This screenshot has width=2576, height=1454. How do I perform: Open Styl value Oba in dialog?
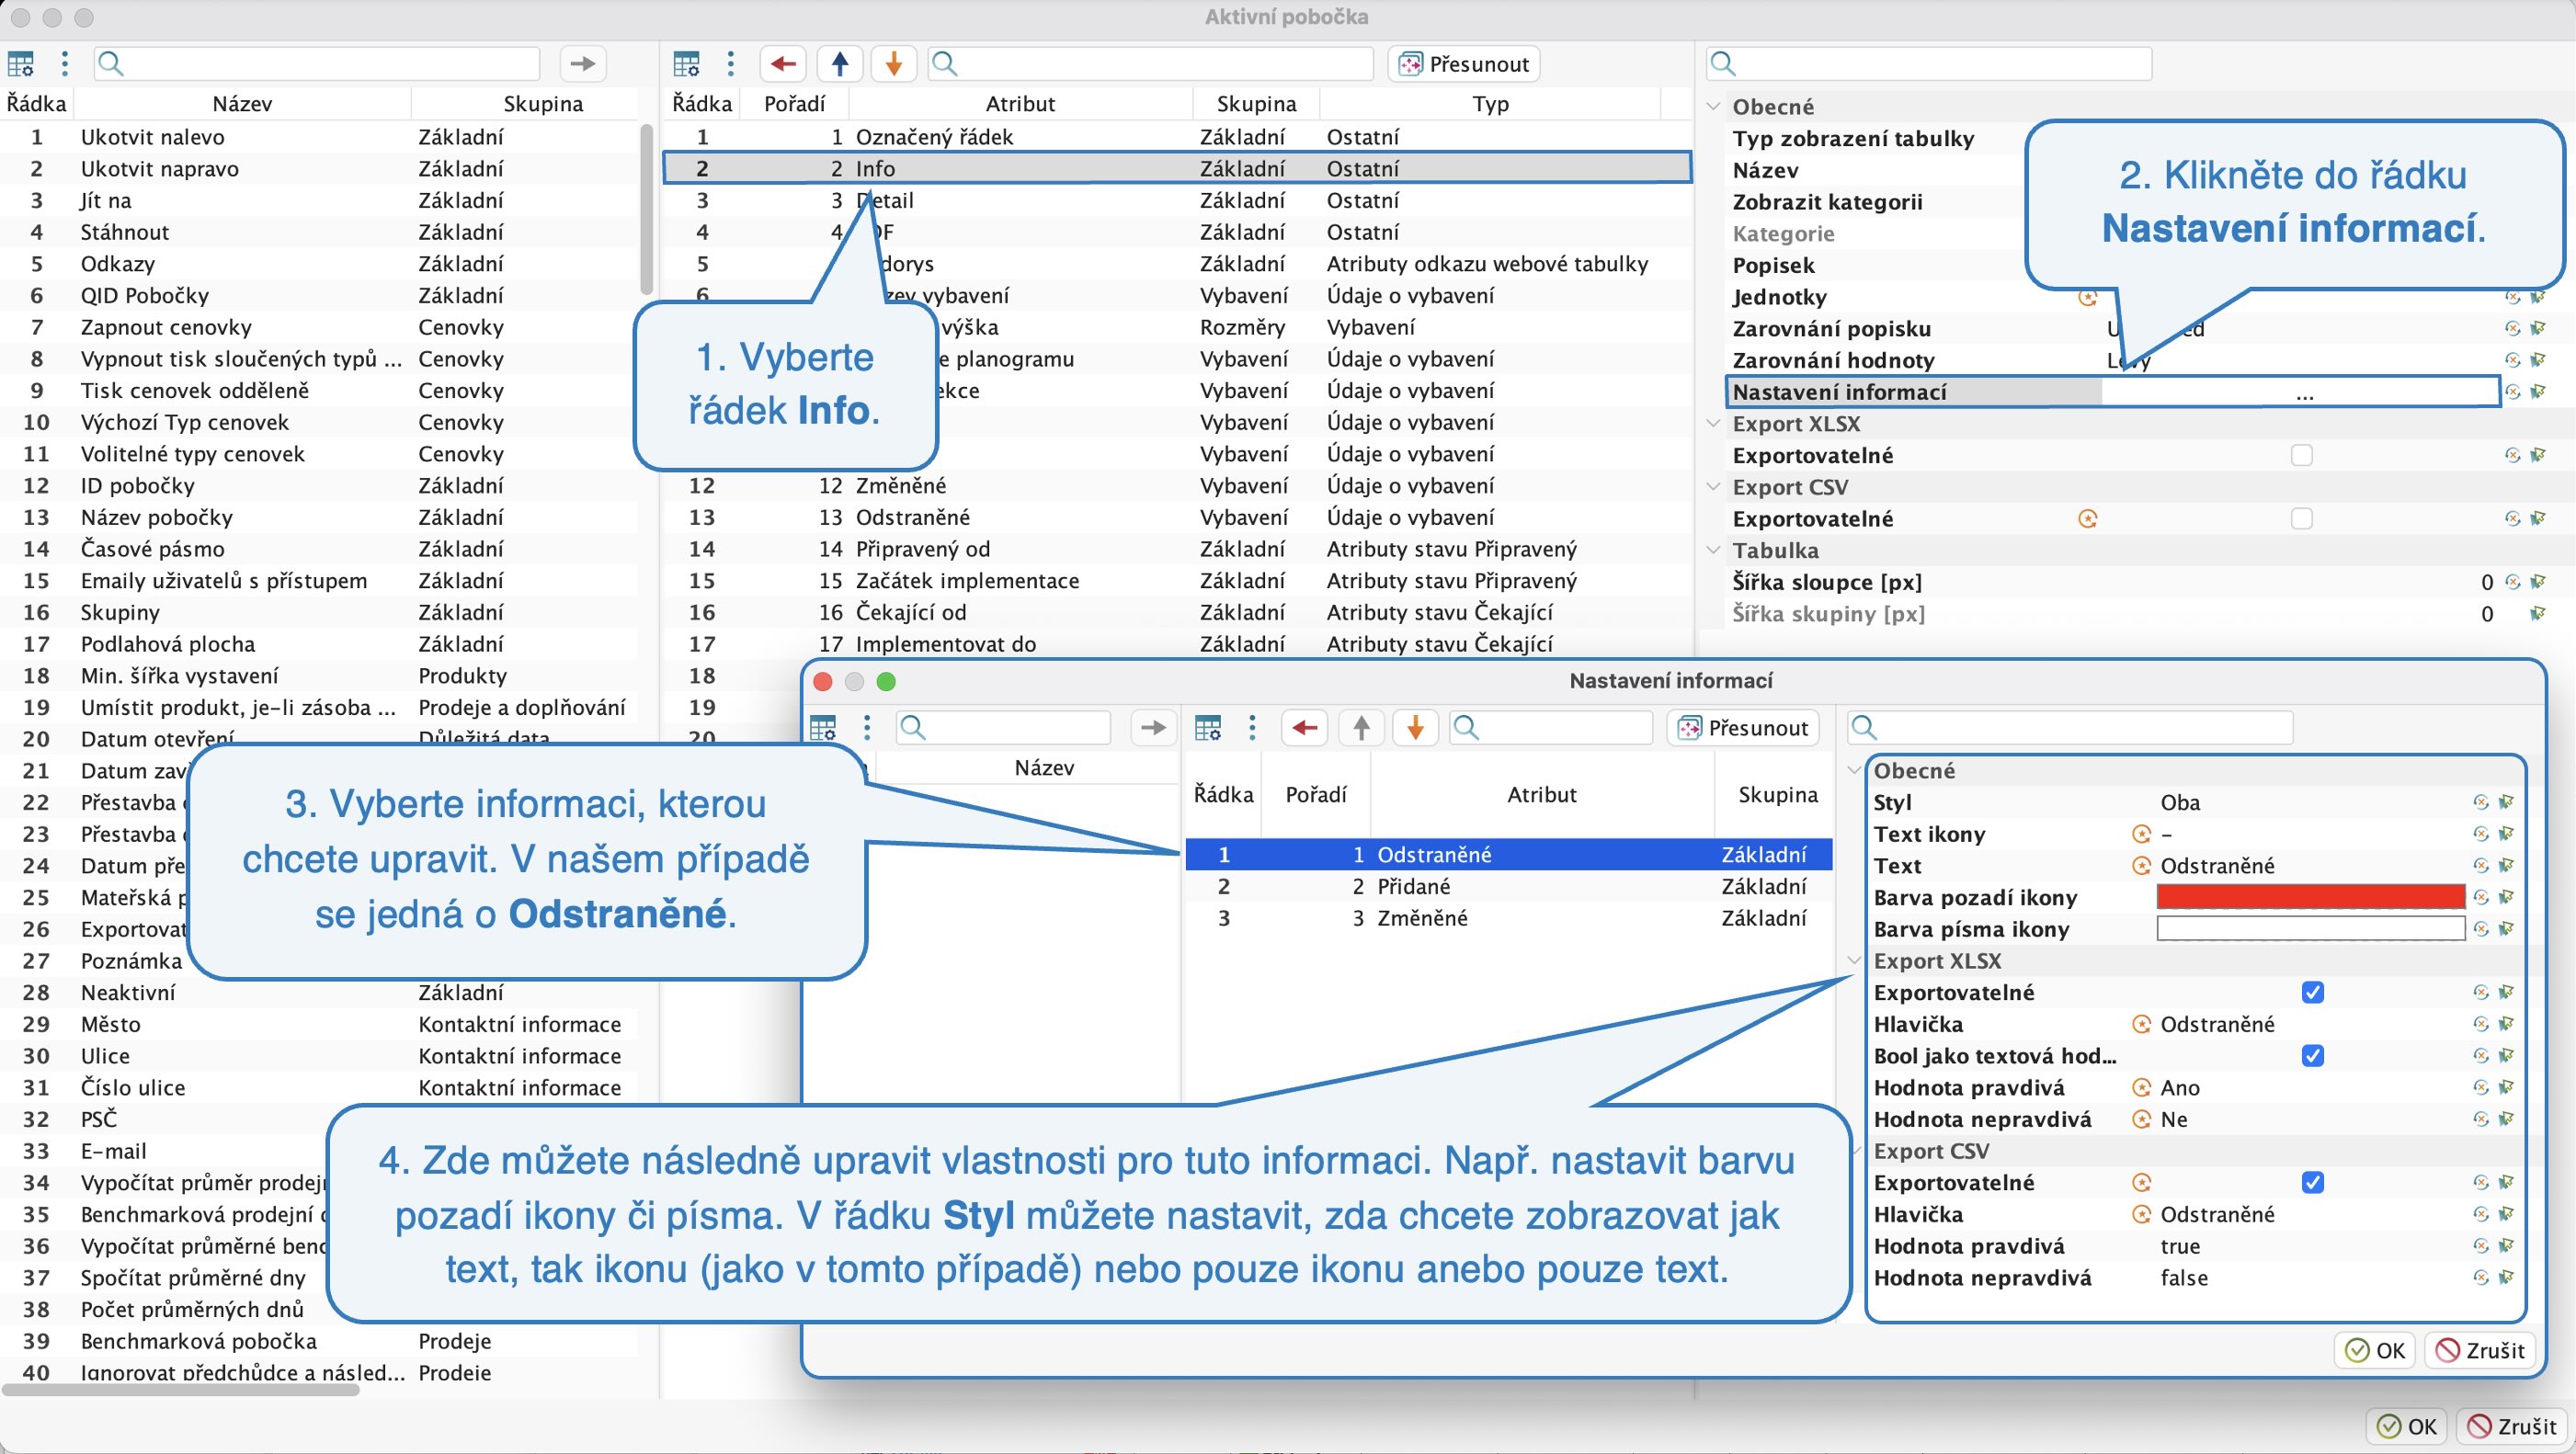coord(2310,802)
